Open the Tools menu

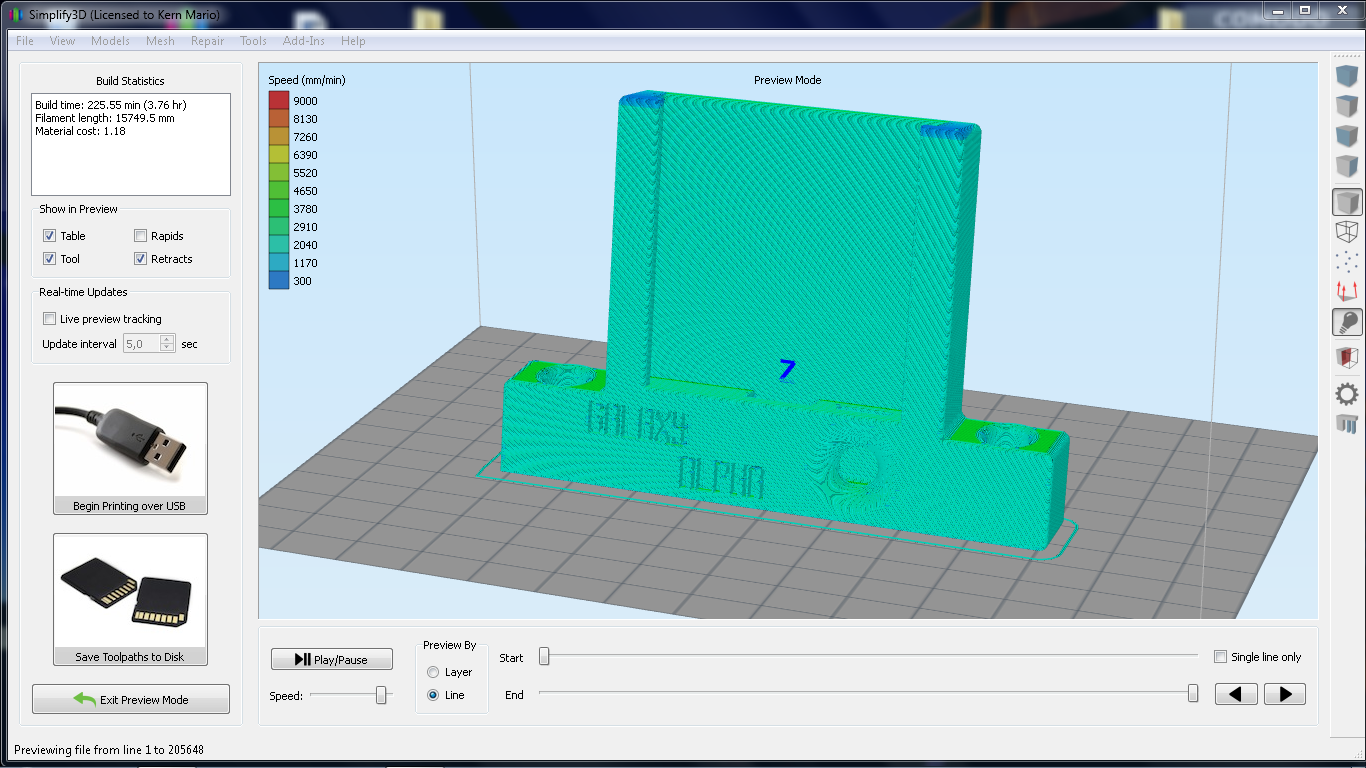pyautogui.click(x=253, y=41)
